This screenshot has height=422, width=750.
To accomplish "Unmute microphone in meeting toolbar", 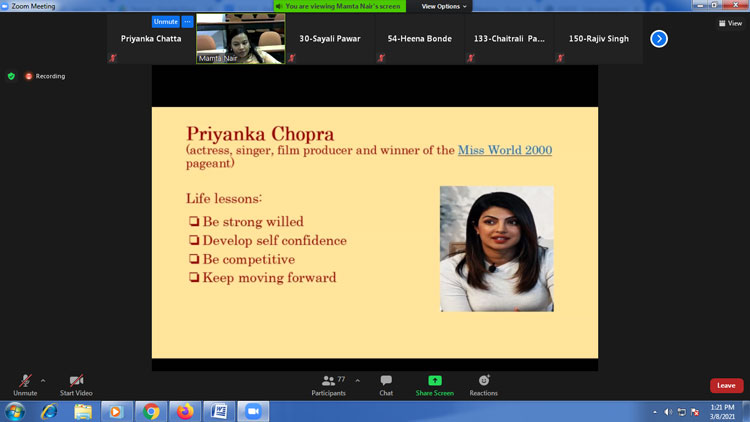I will pos(25,385).
